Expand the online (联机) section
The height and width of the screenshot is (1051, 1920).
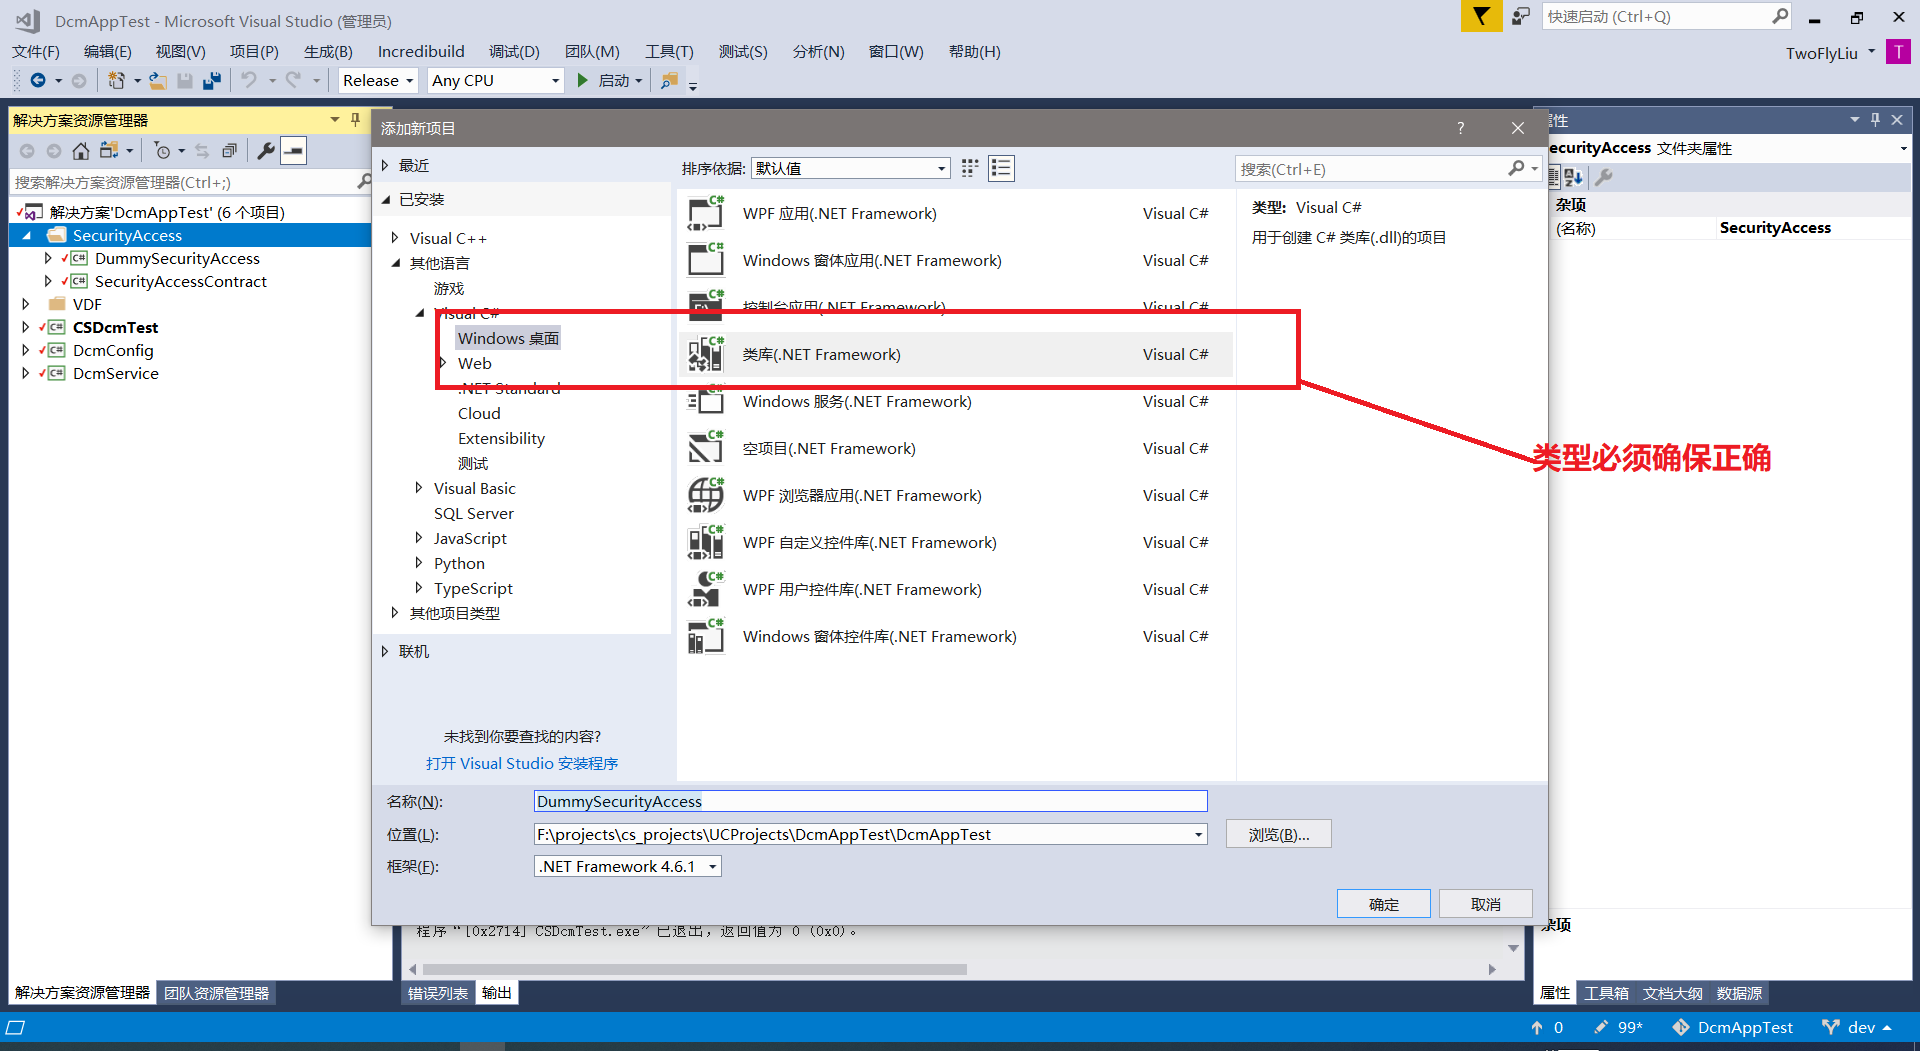(385, 651)
